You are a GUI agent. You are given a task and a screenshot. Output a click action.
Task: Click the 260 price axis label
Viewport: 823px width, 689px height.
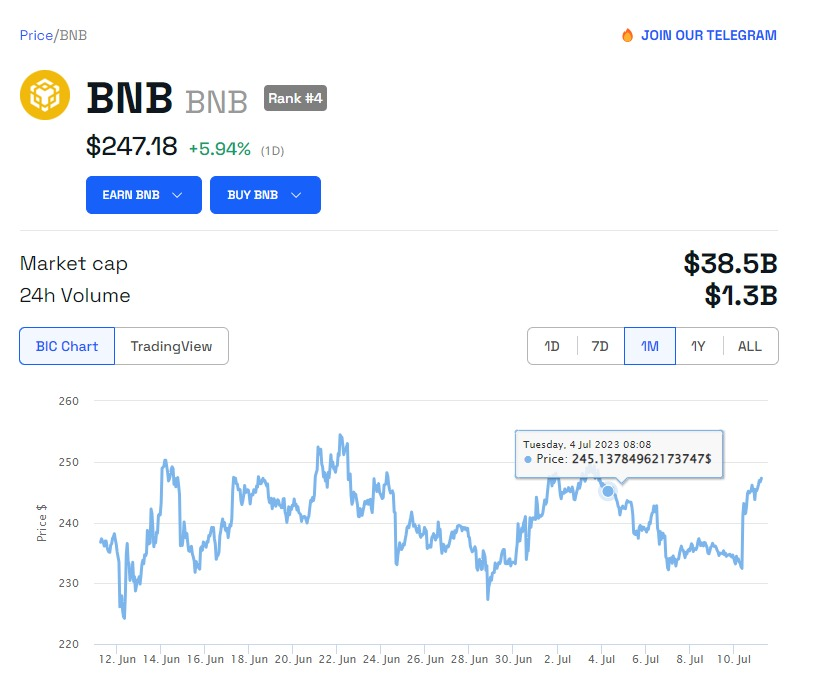pyautogui.click(x=69, y=401)
